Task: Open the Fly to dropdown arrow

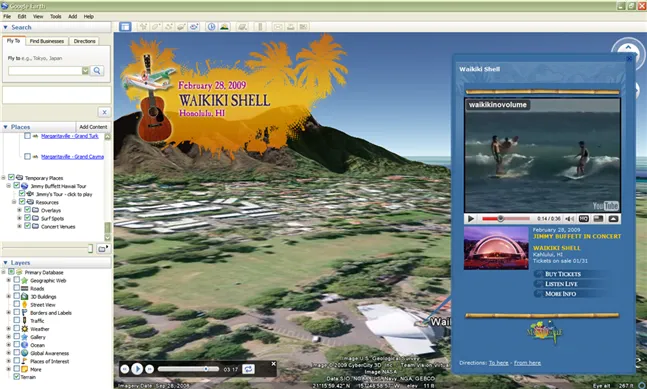Action: (85, 71)
